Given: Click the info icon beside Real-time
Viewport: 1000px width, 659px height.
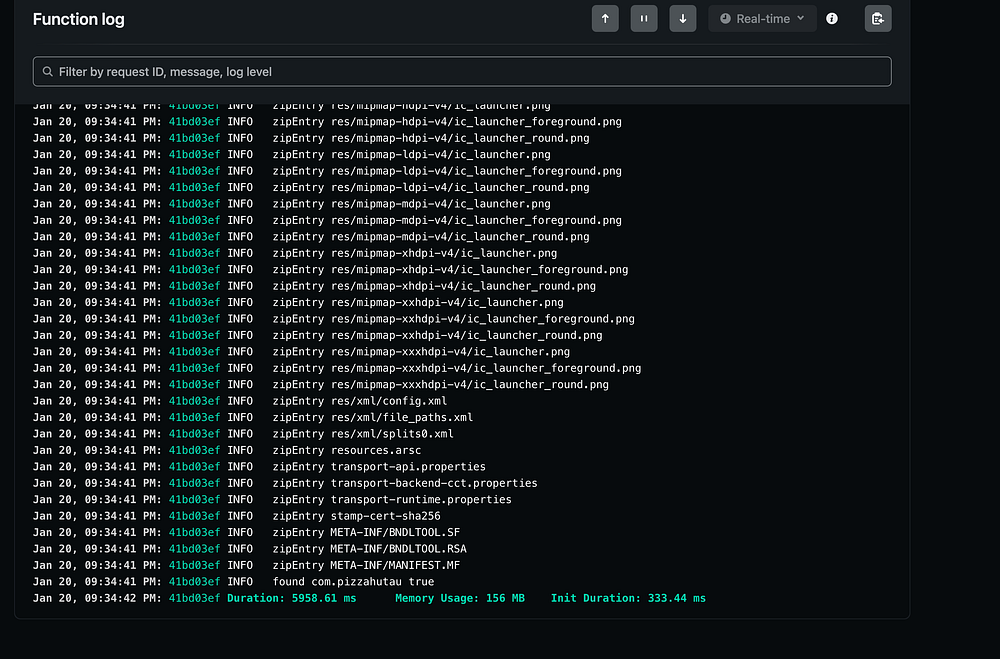Looking at the screenshot, I should tap(832, 18).
